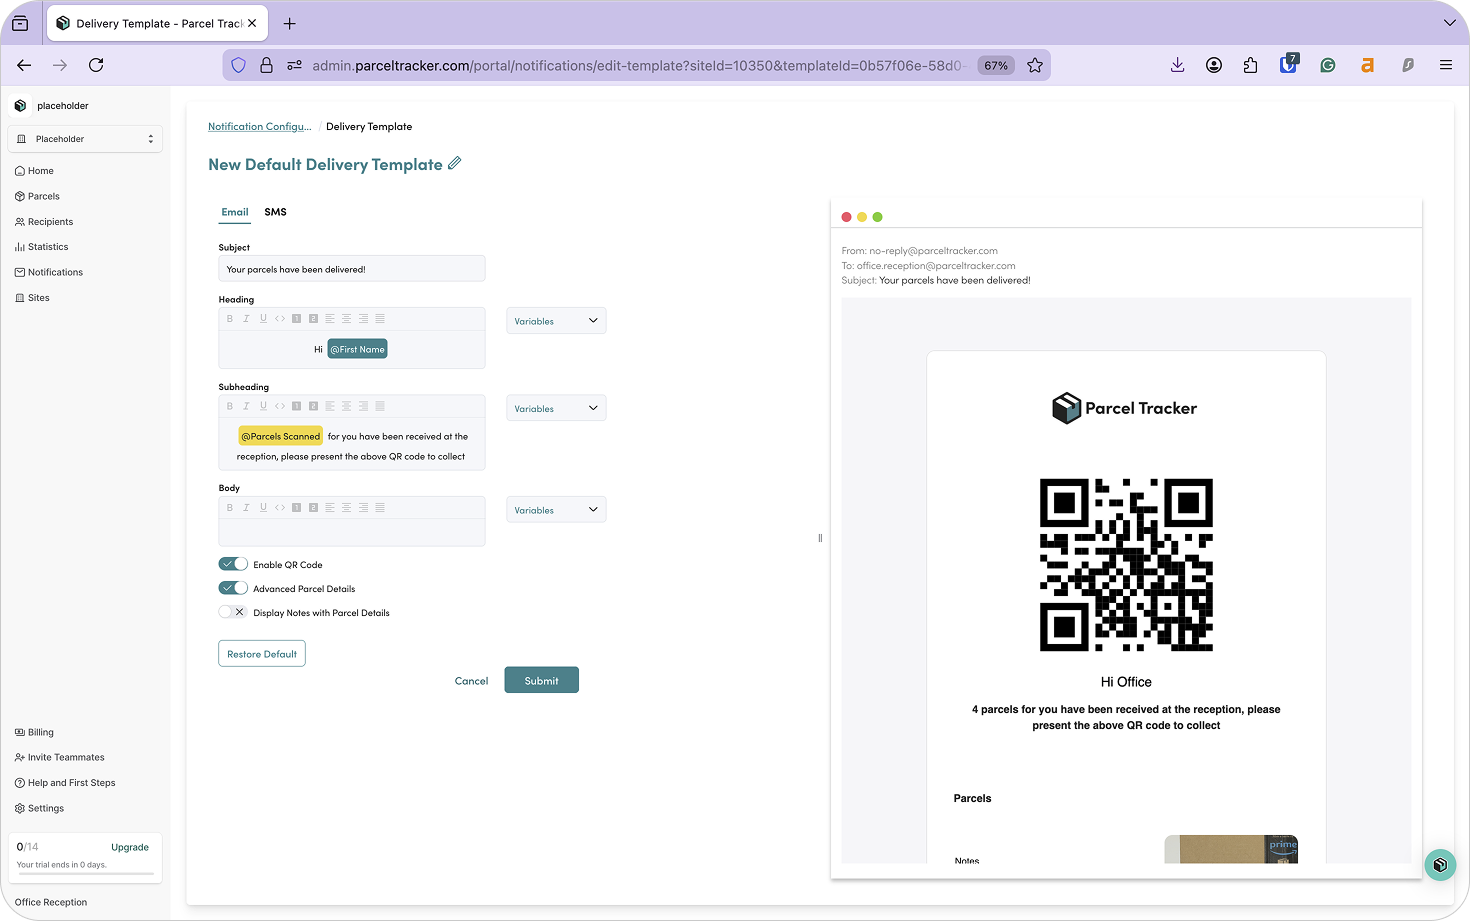Apply heading level 1 in Heading toolbar
The width and height of the screenshot is (1470, 921).
pyautogui.click(x=296, y=319)
